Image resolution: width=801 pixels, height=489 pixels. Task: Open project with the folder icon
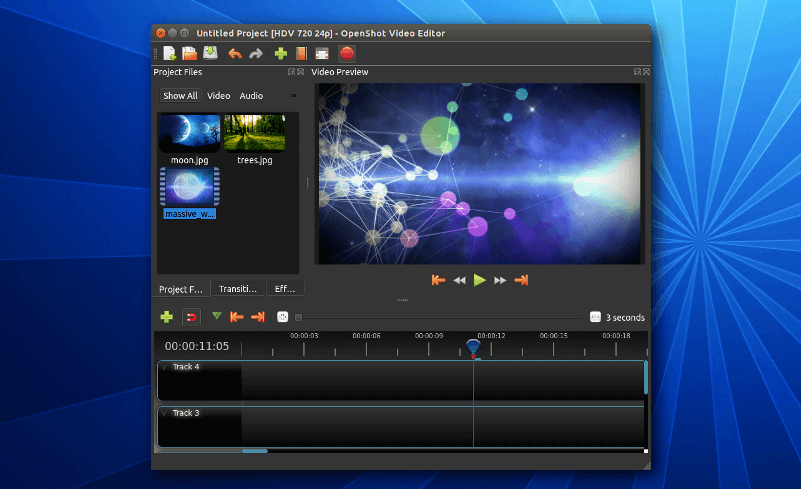(x=190, y=54)
